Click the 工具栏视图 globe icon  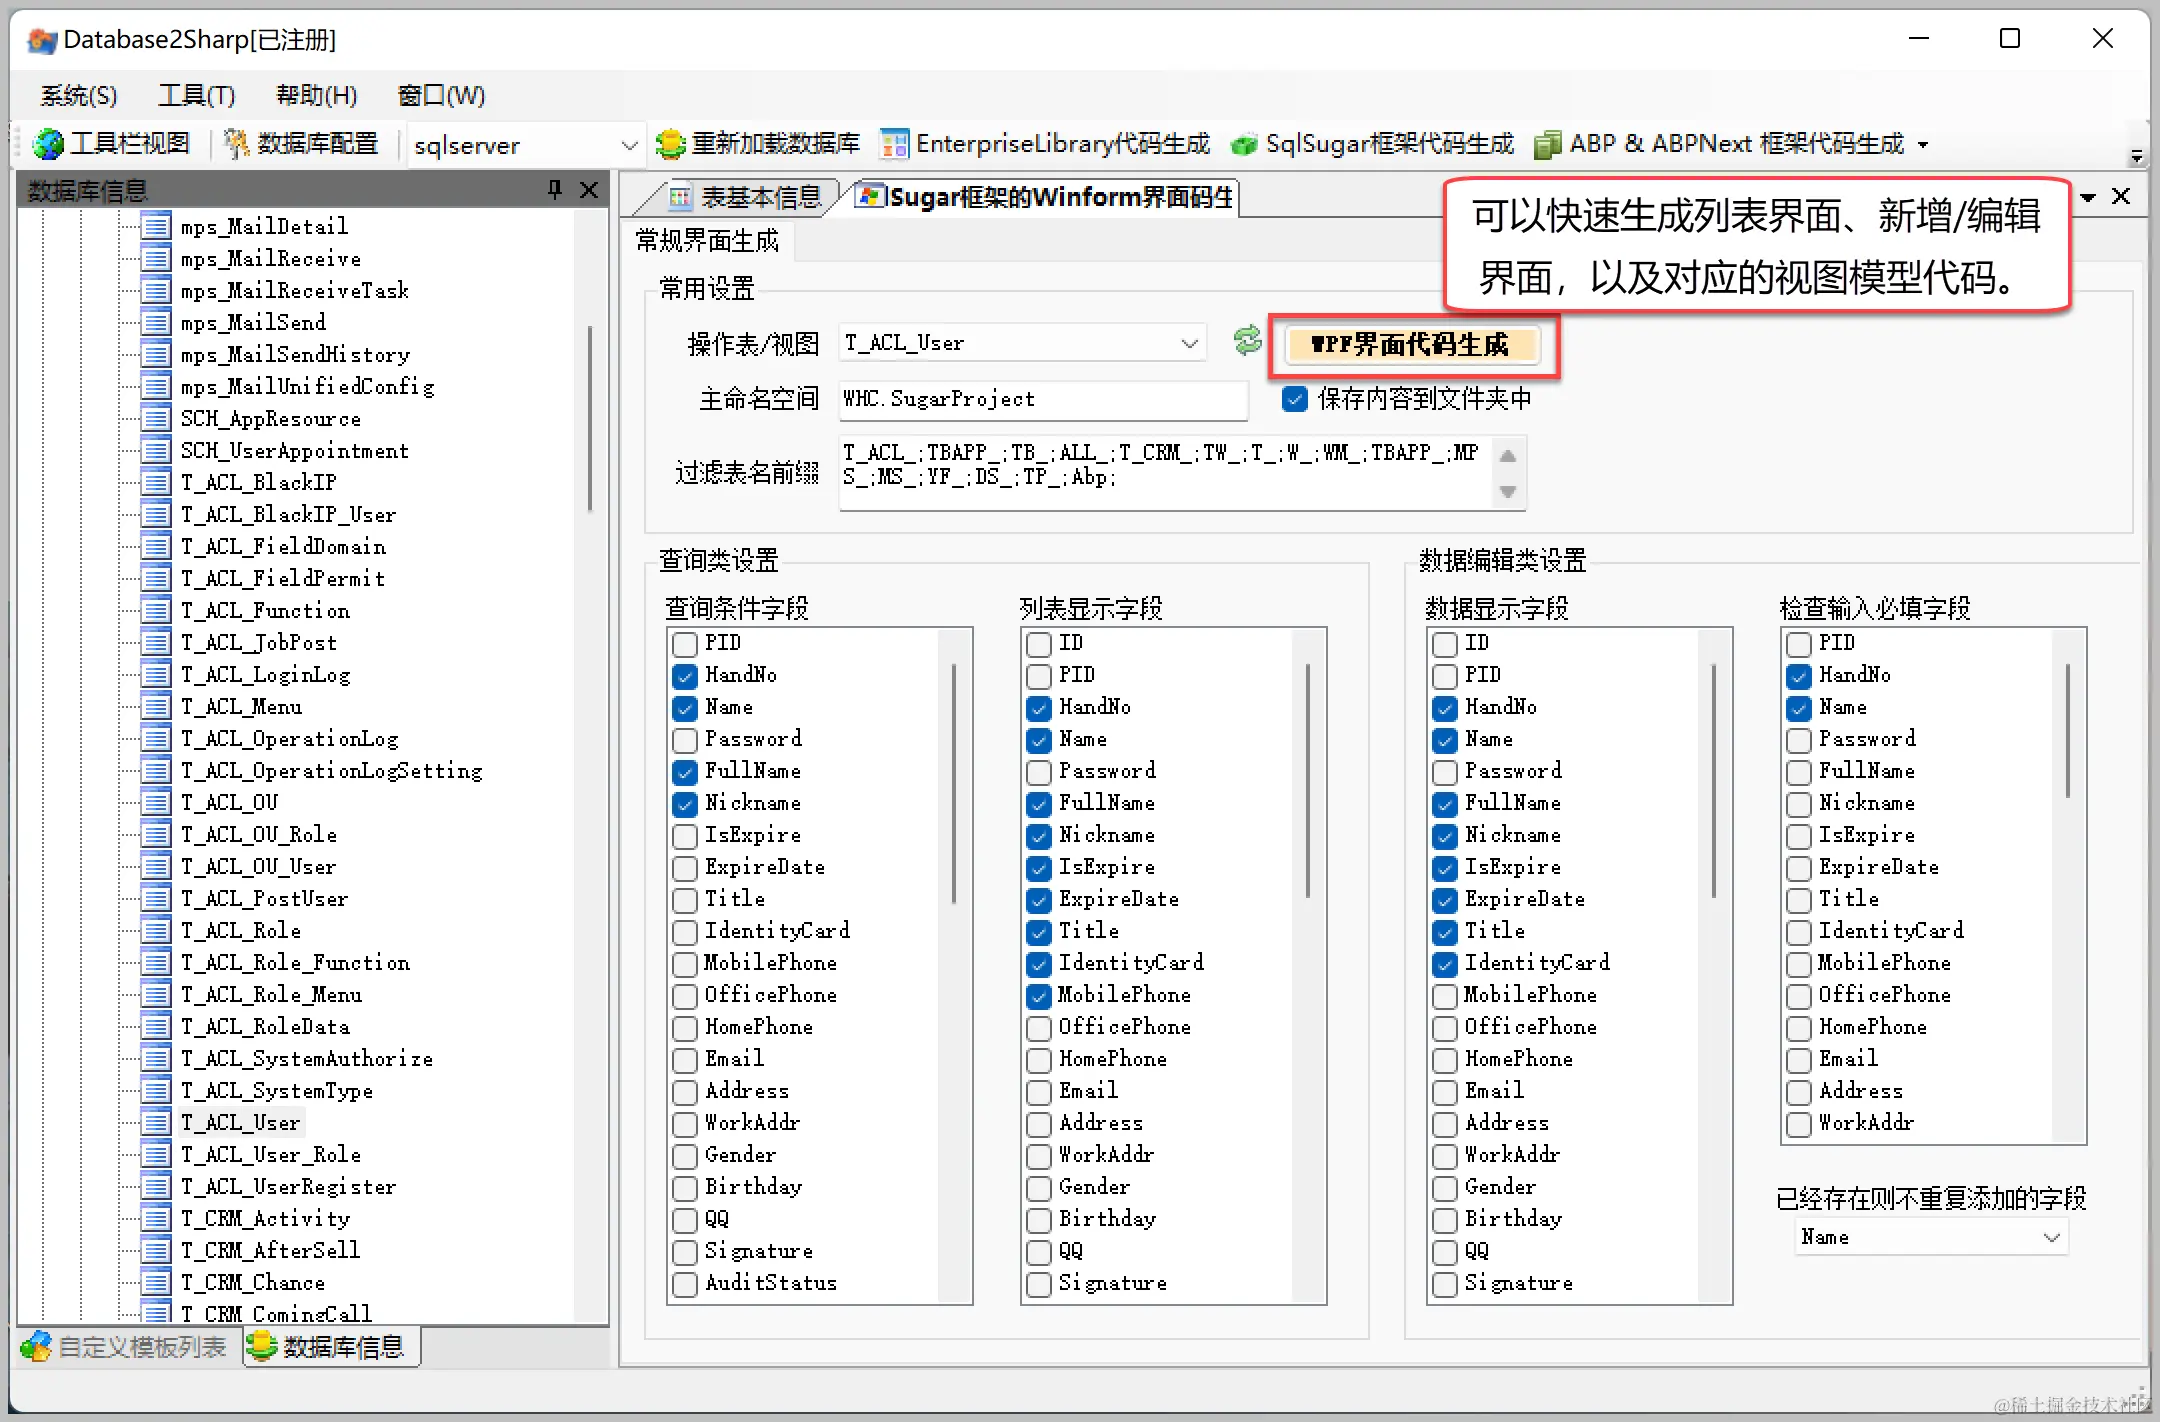pyautogui.click(x=47, y=144)
